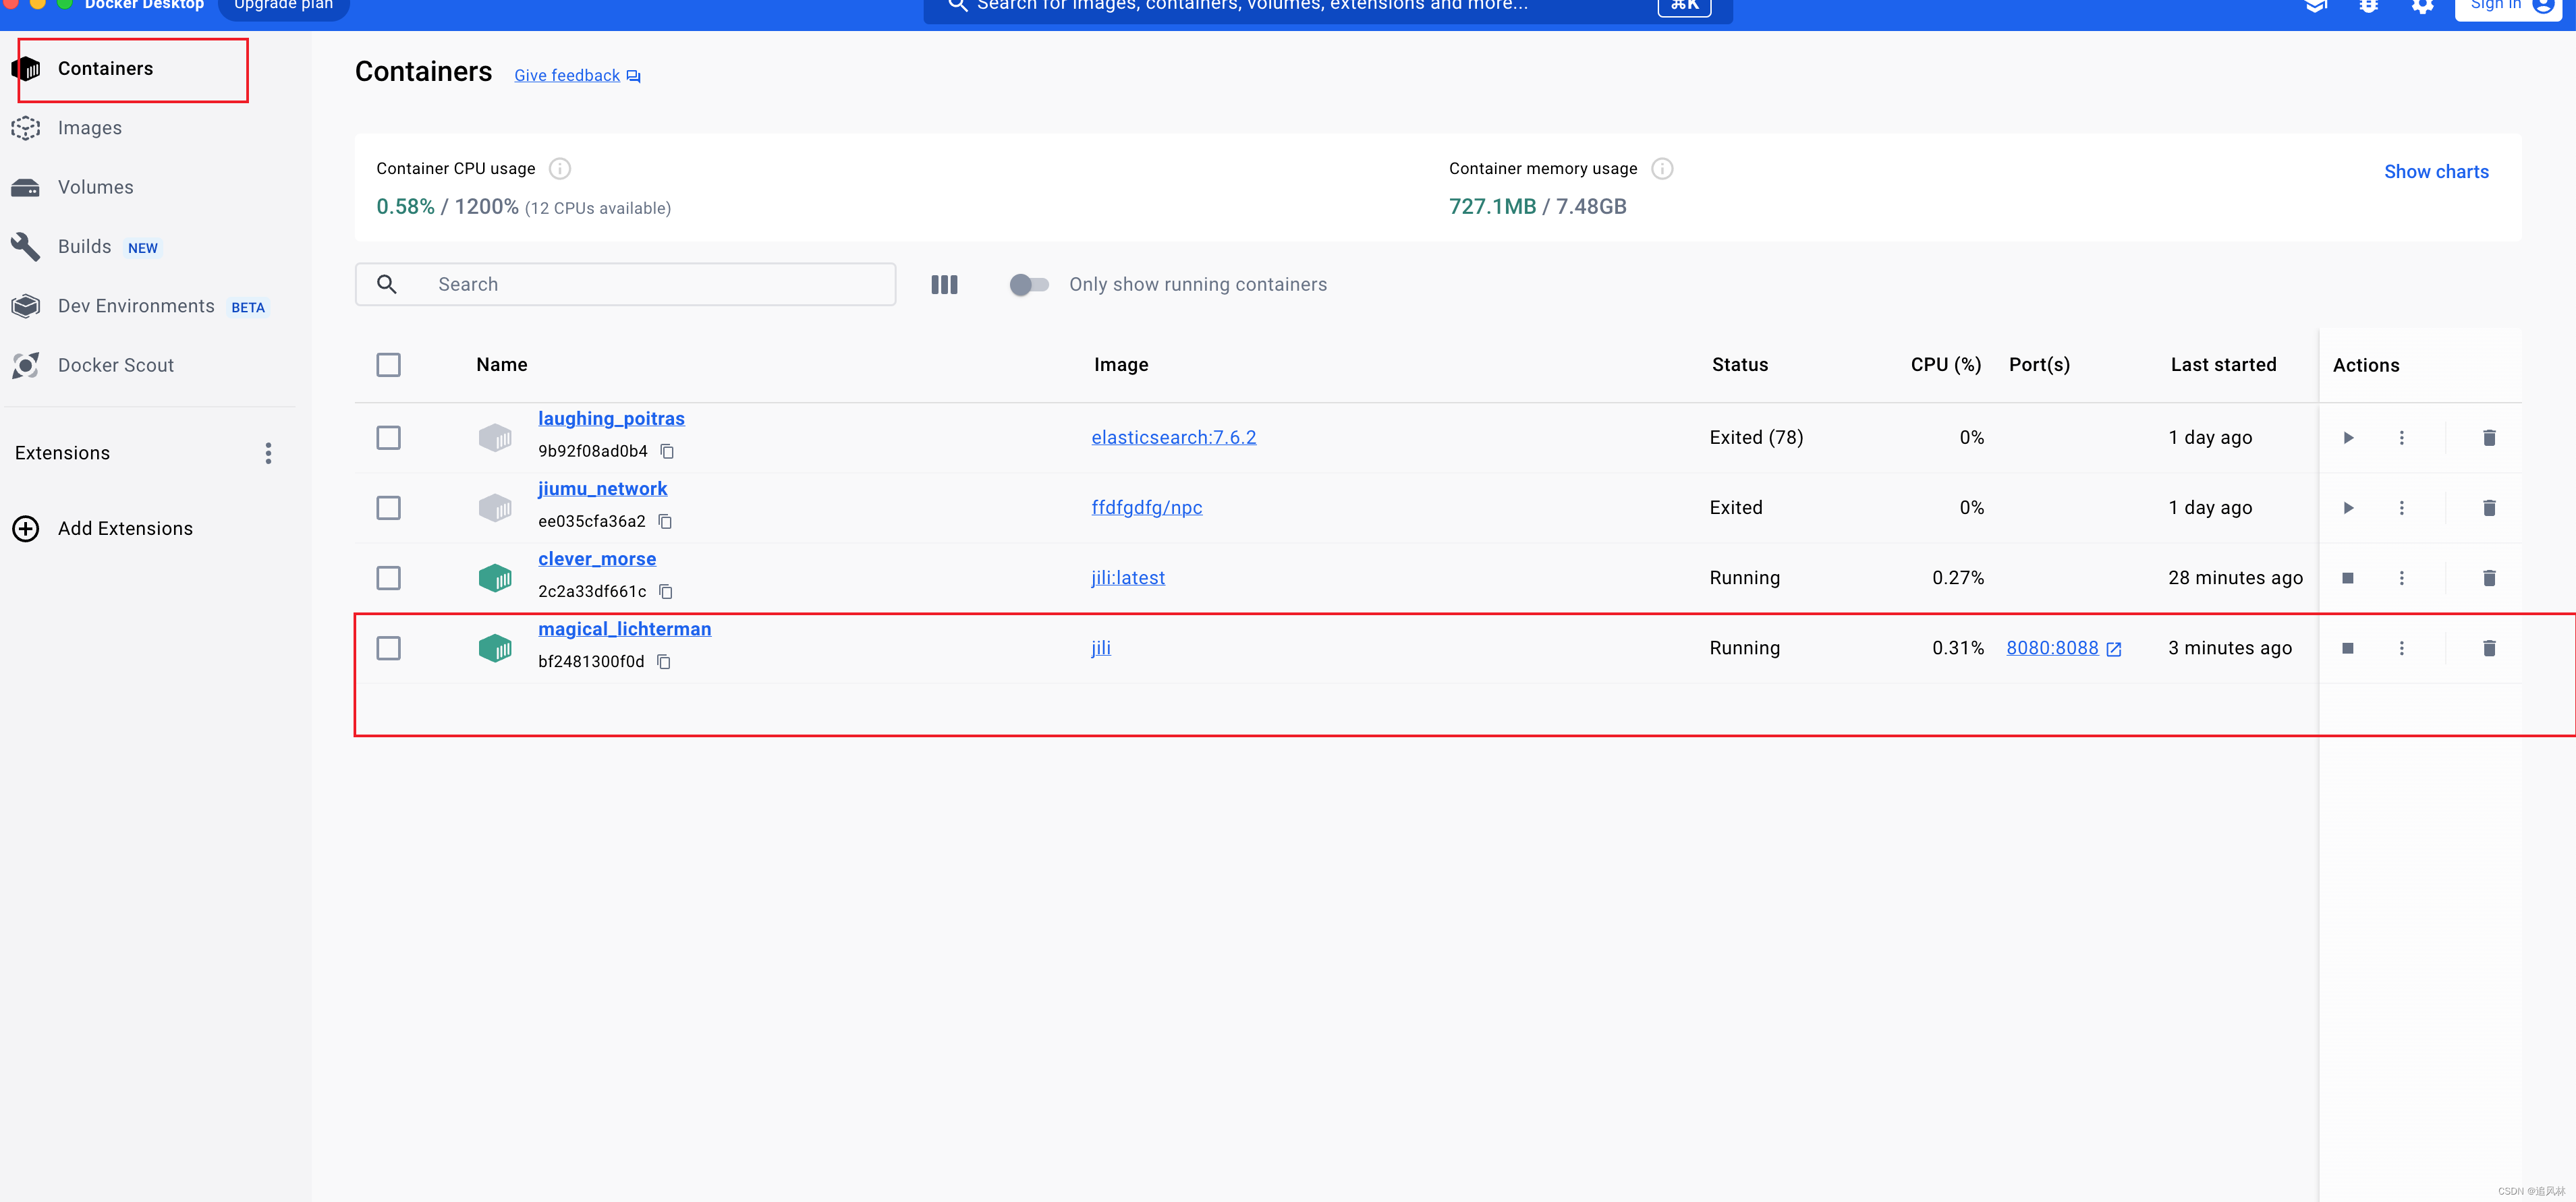Viewport: 2576px width, 1202px height.
Task: Select laughing_poitras checkbox
Action: click(x=389, y=438)
